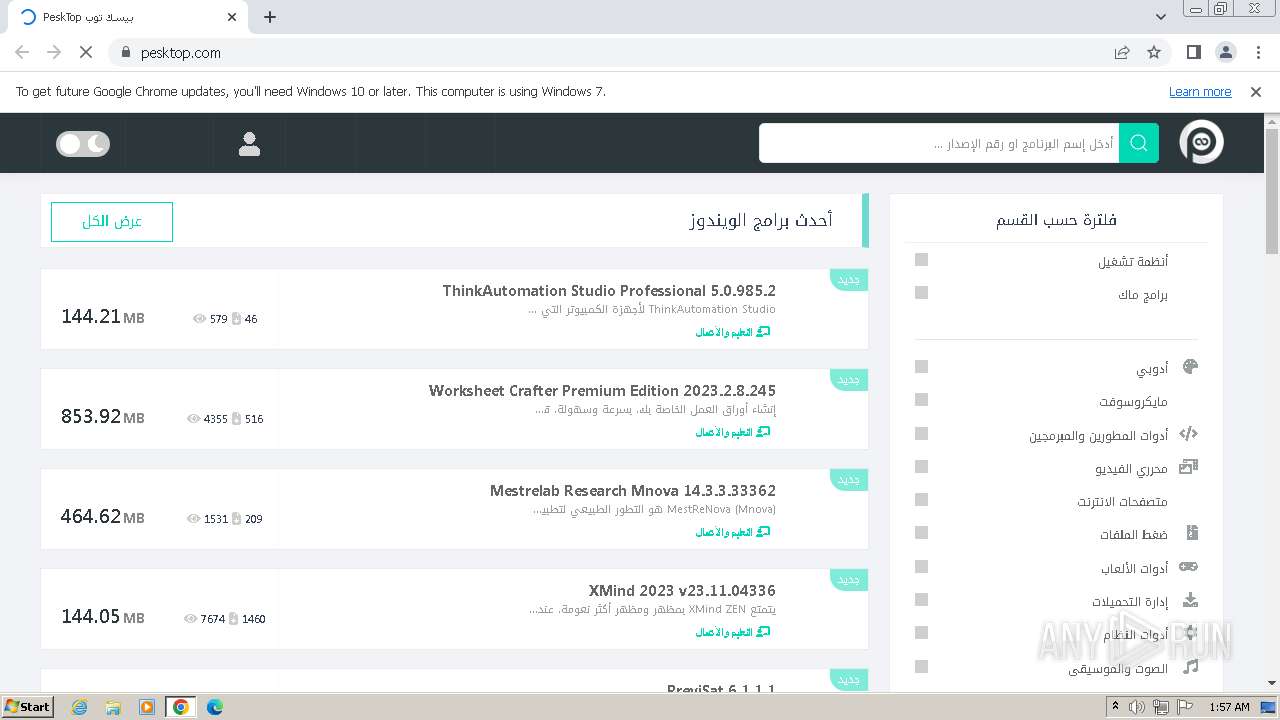Click the 144.21 MB size text
The height and width of the screenshot is (720, 1280).
click(103, 317)
